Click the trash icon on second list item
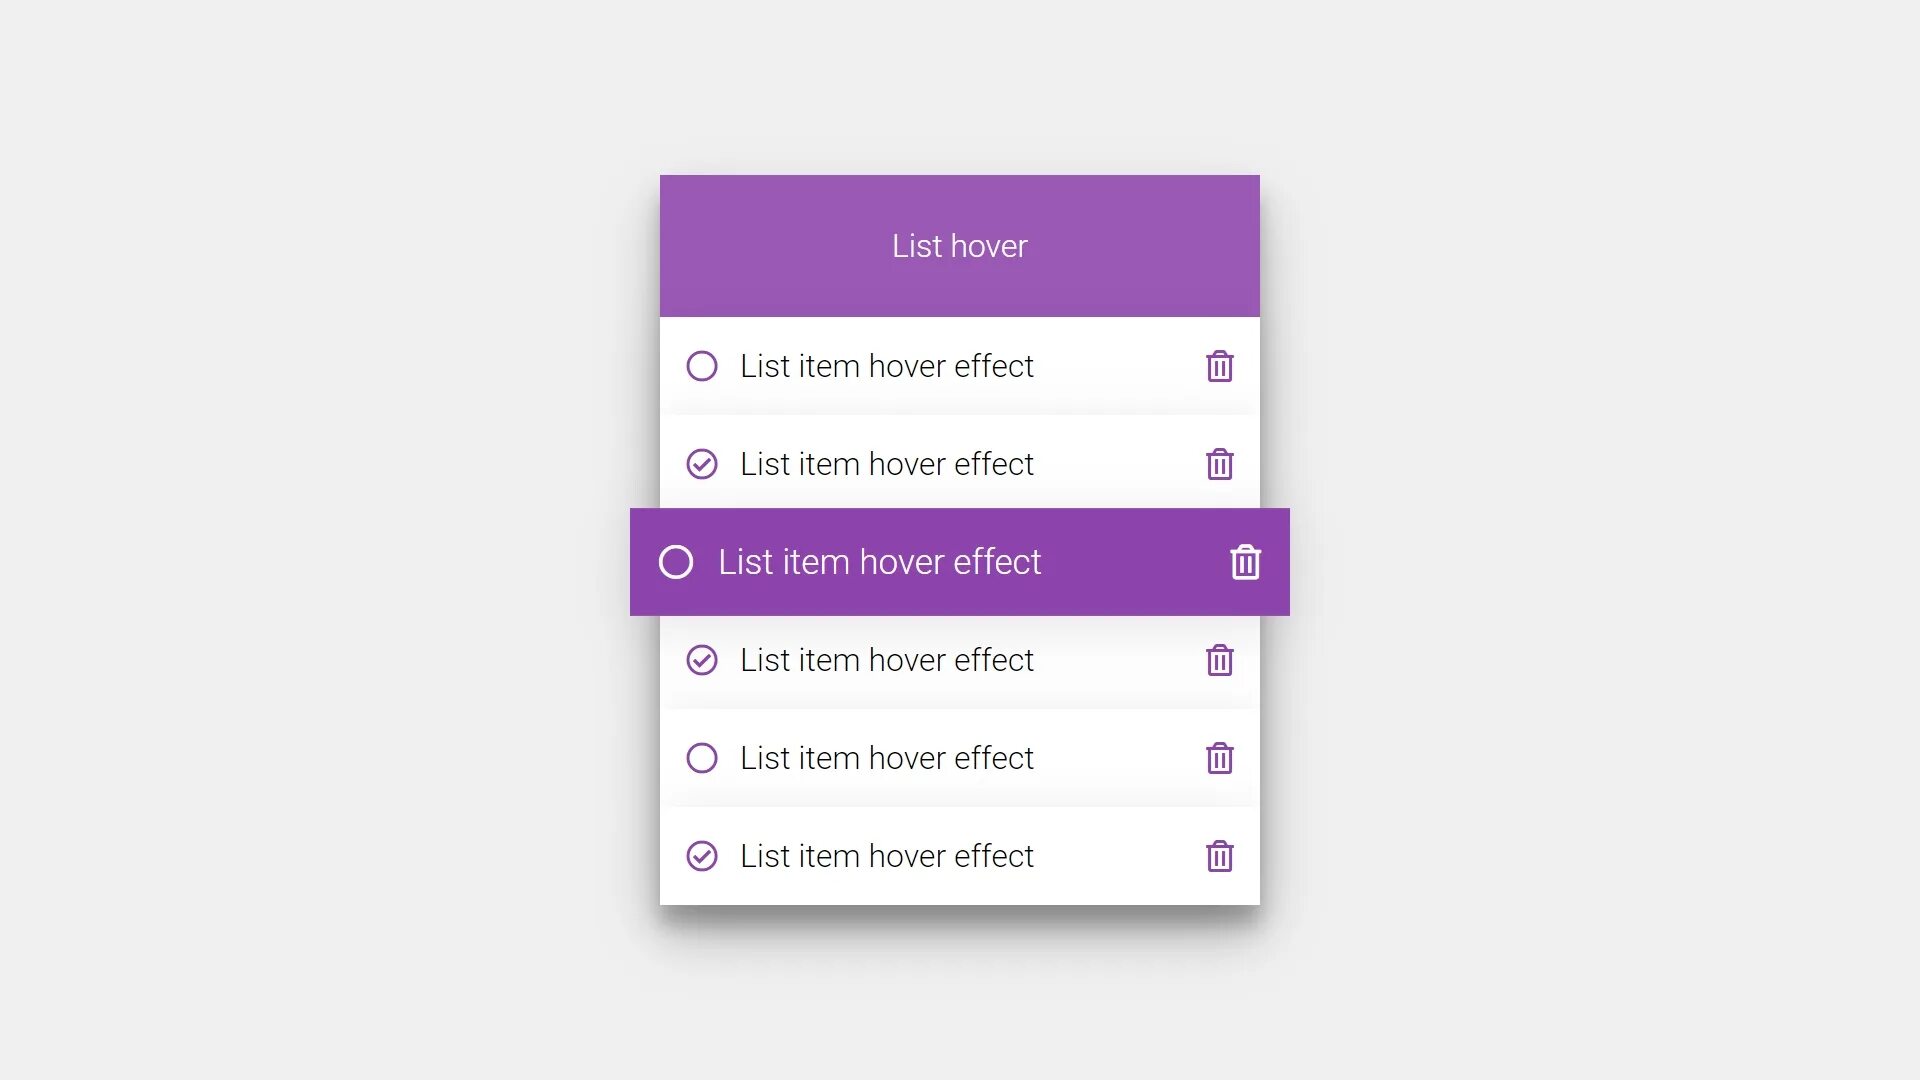Viewport: 1920px width, 1080px height. click(1218, 463)
